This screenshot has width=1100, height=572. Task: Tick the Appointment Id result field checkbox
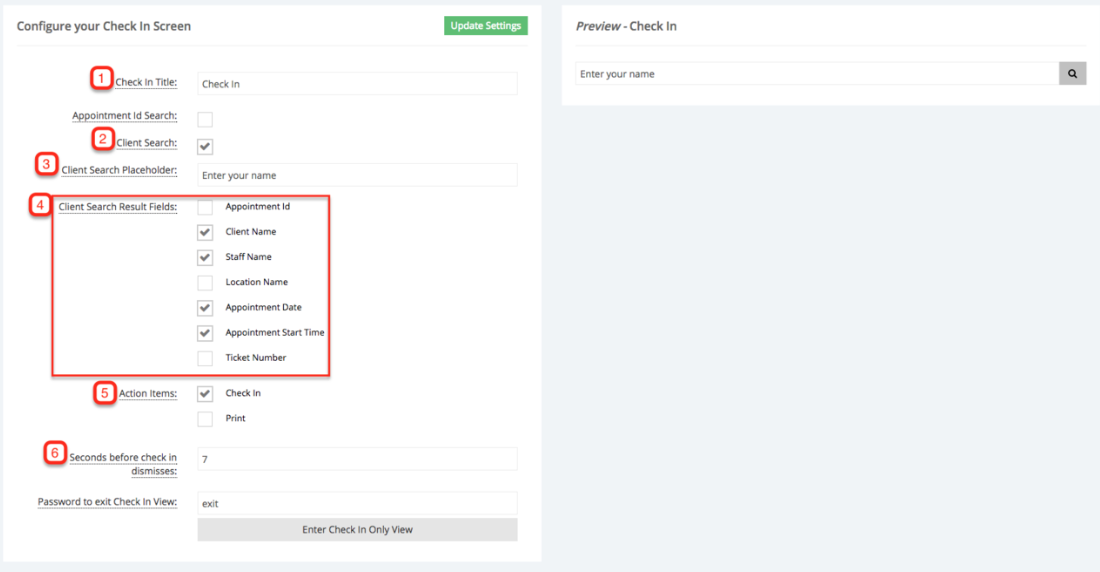(205, 207)
